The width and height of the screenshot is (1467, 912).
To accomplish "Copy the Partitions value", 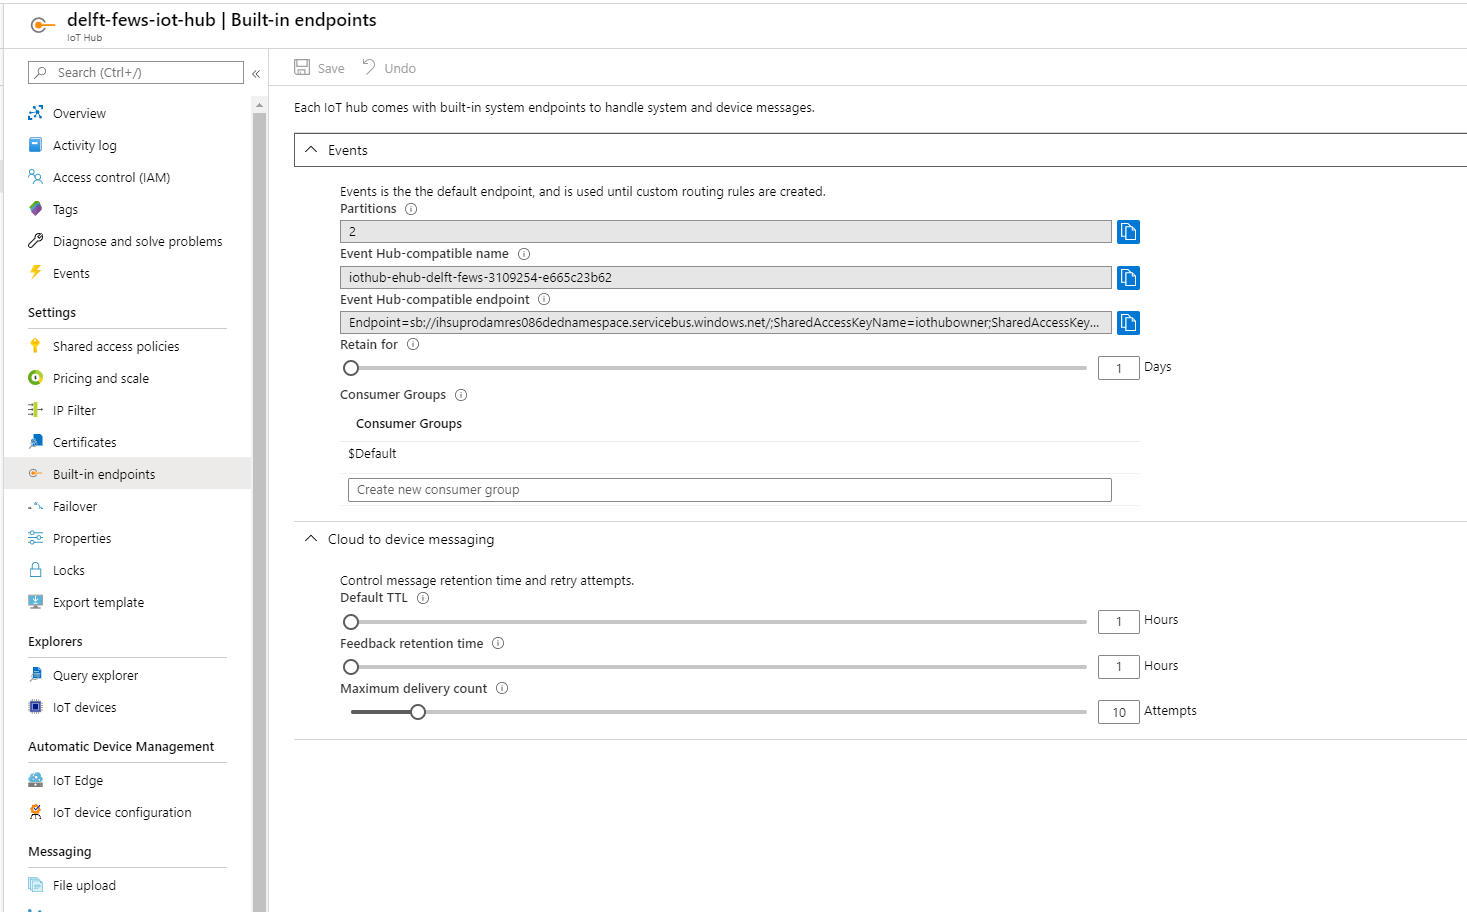I will click(x=1128, y=232).
